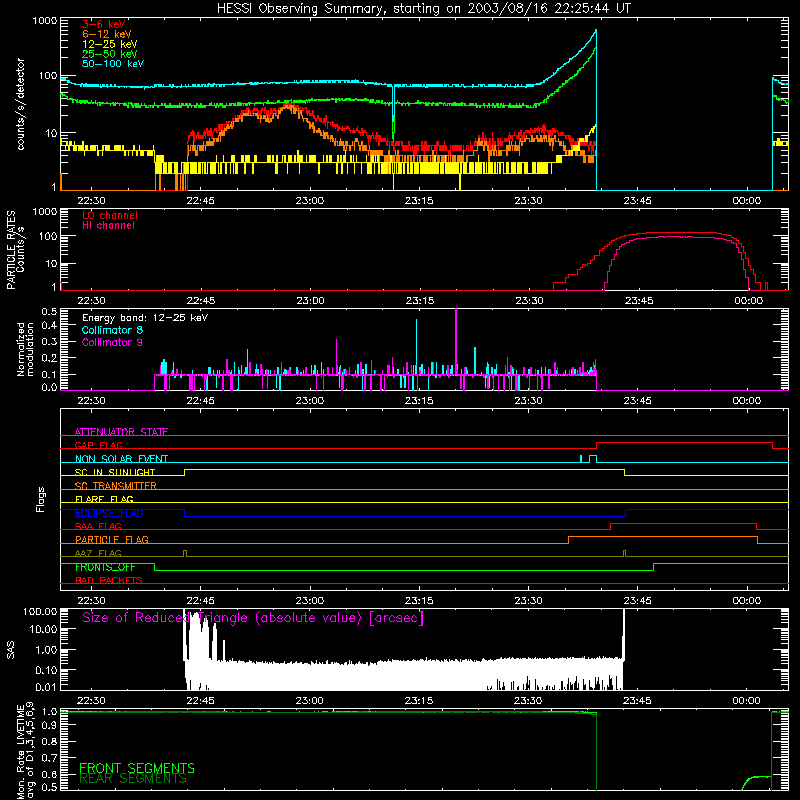Viewport: 800px width, 800px height.
Task: Click the Normalized modulation axis label
Action: 25,349
